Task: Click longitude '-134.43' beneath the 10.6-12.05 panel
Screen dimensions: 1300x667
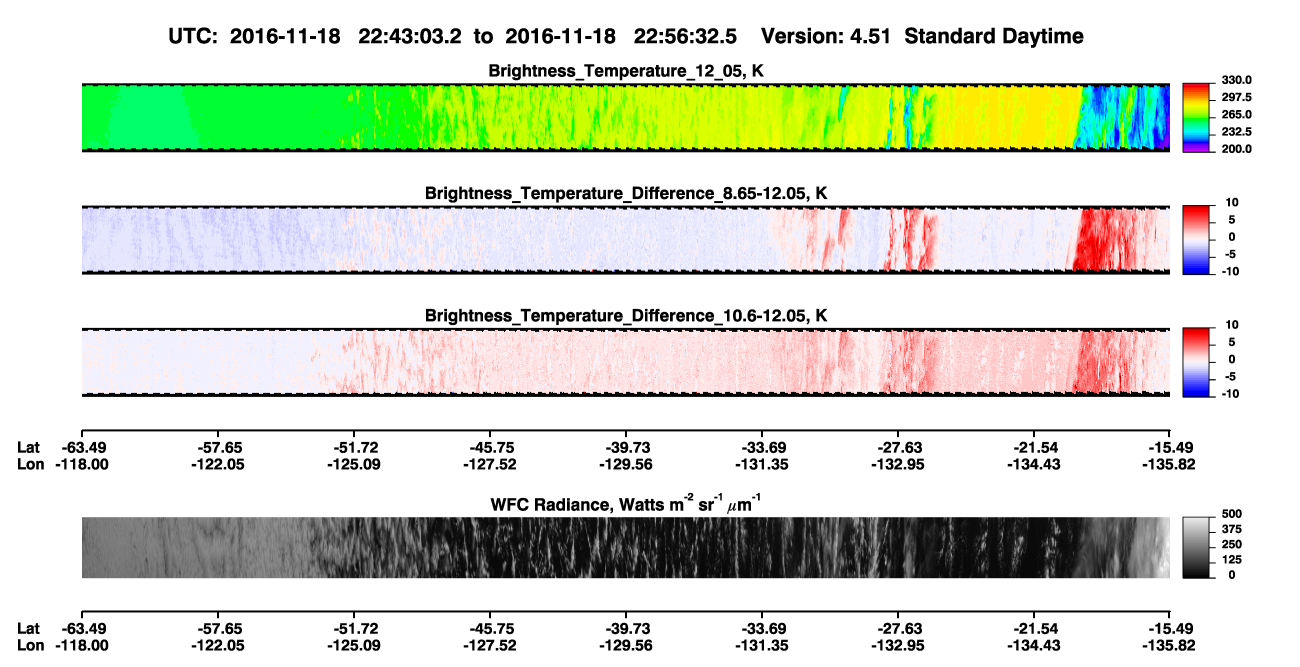Action: point(1034,464)
